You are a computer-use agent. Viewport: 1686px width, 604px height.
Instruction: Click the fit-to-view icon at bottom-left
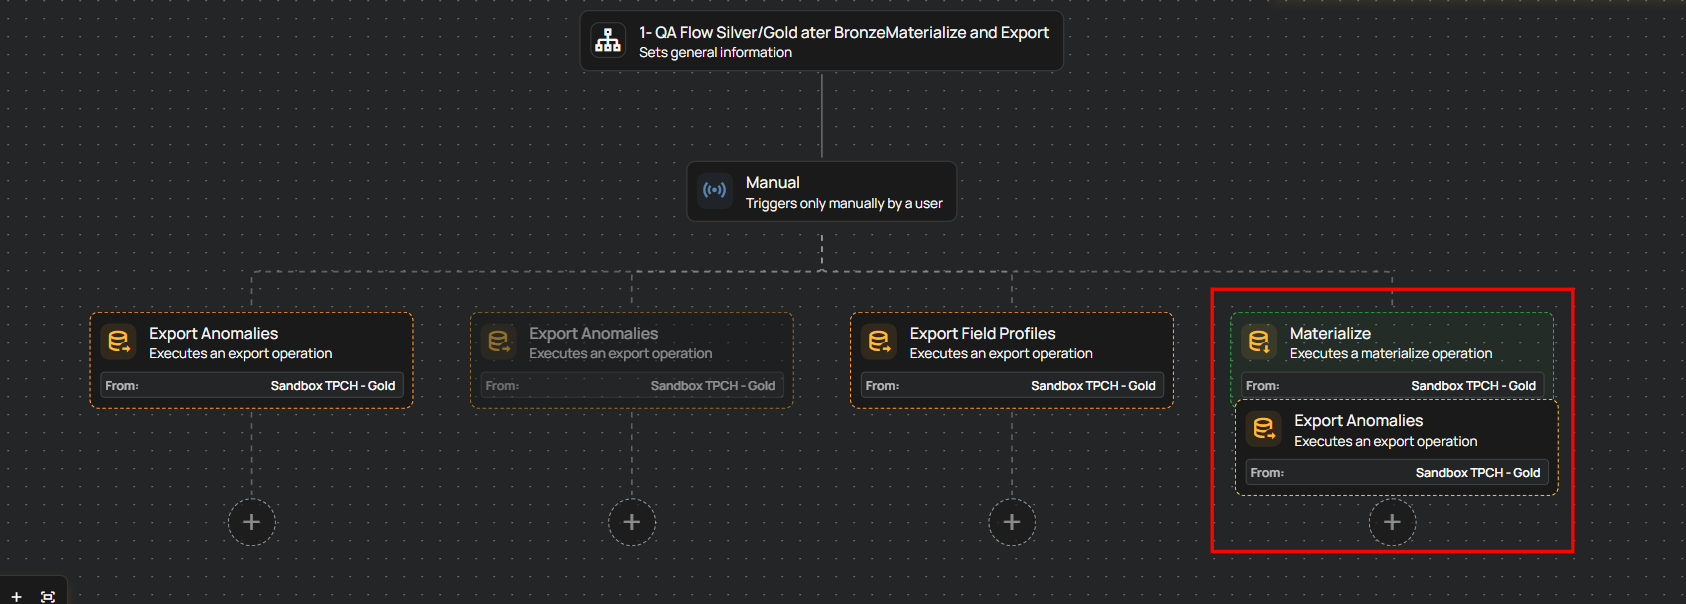tap(47, 596)
